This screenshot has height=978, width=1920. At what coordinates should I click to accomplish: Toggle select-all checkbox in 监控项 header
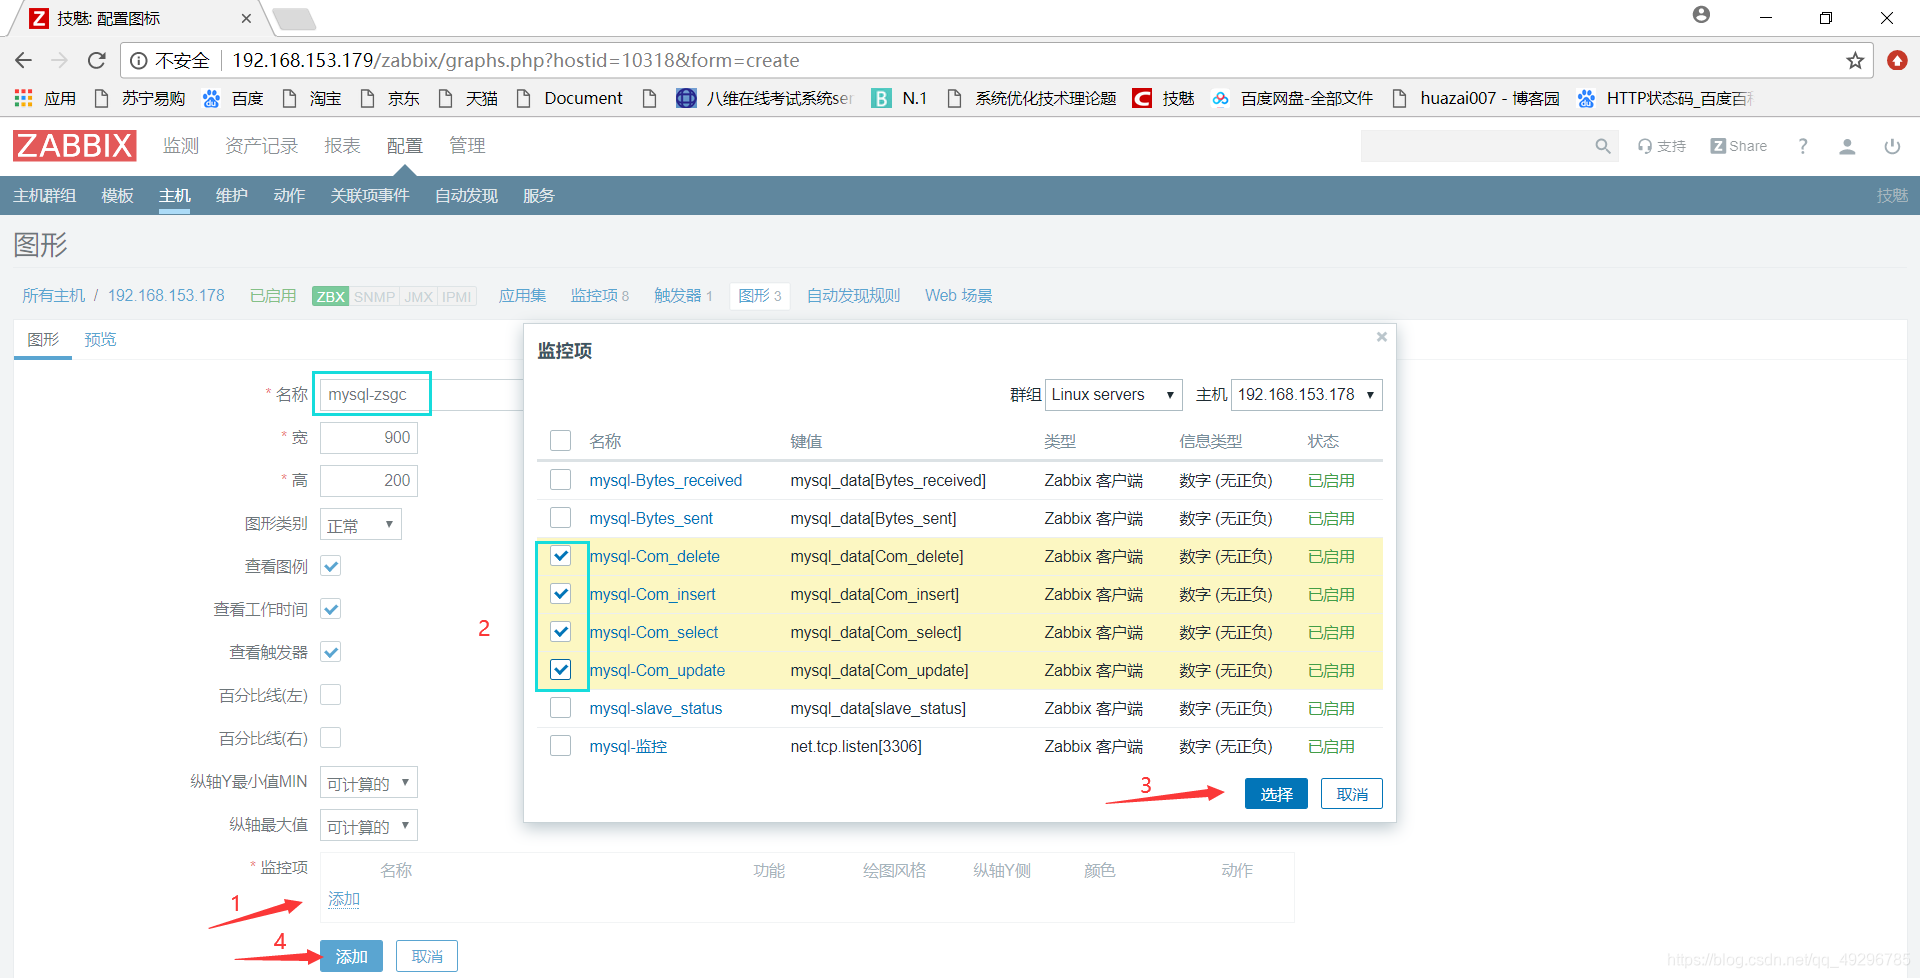pos(561,441)
